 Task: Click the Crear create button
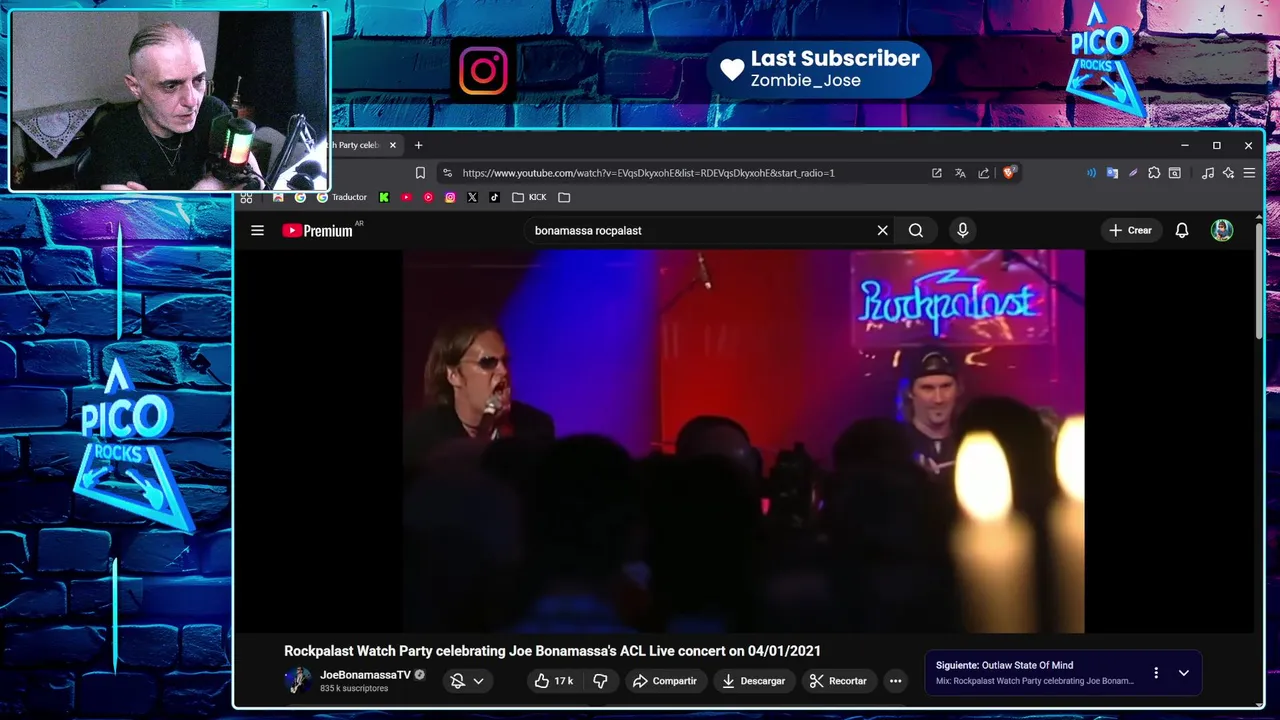coord(1131,230)
